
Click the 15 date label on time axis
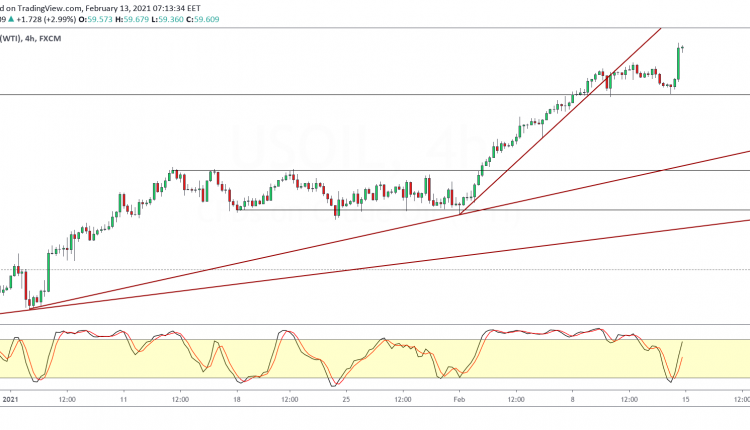(x=684, y=399)
